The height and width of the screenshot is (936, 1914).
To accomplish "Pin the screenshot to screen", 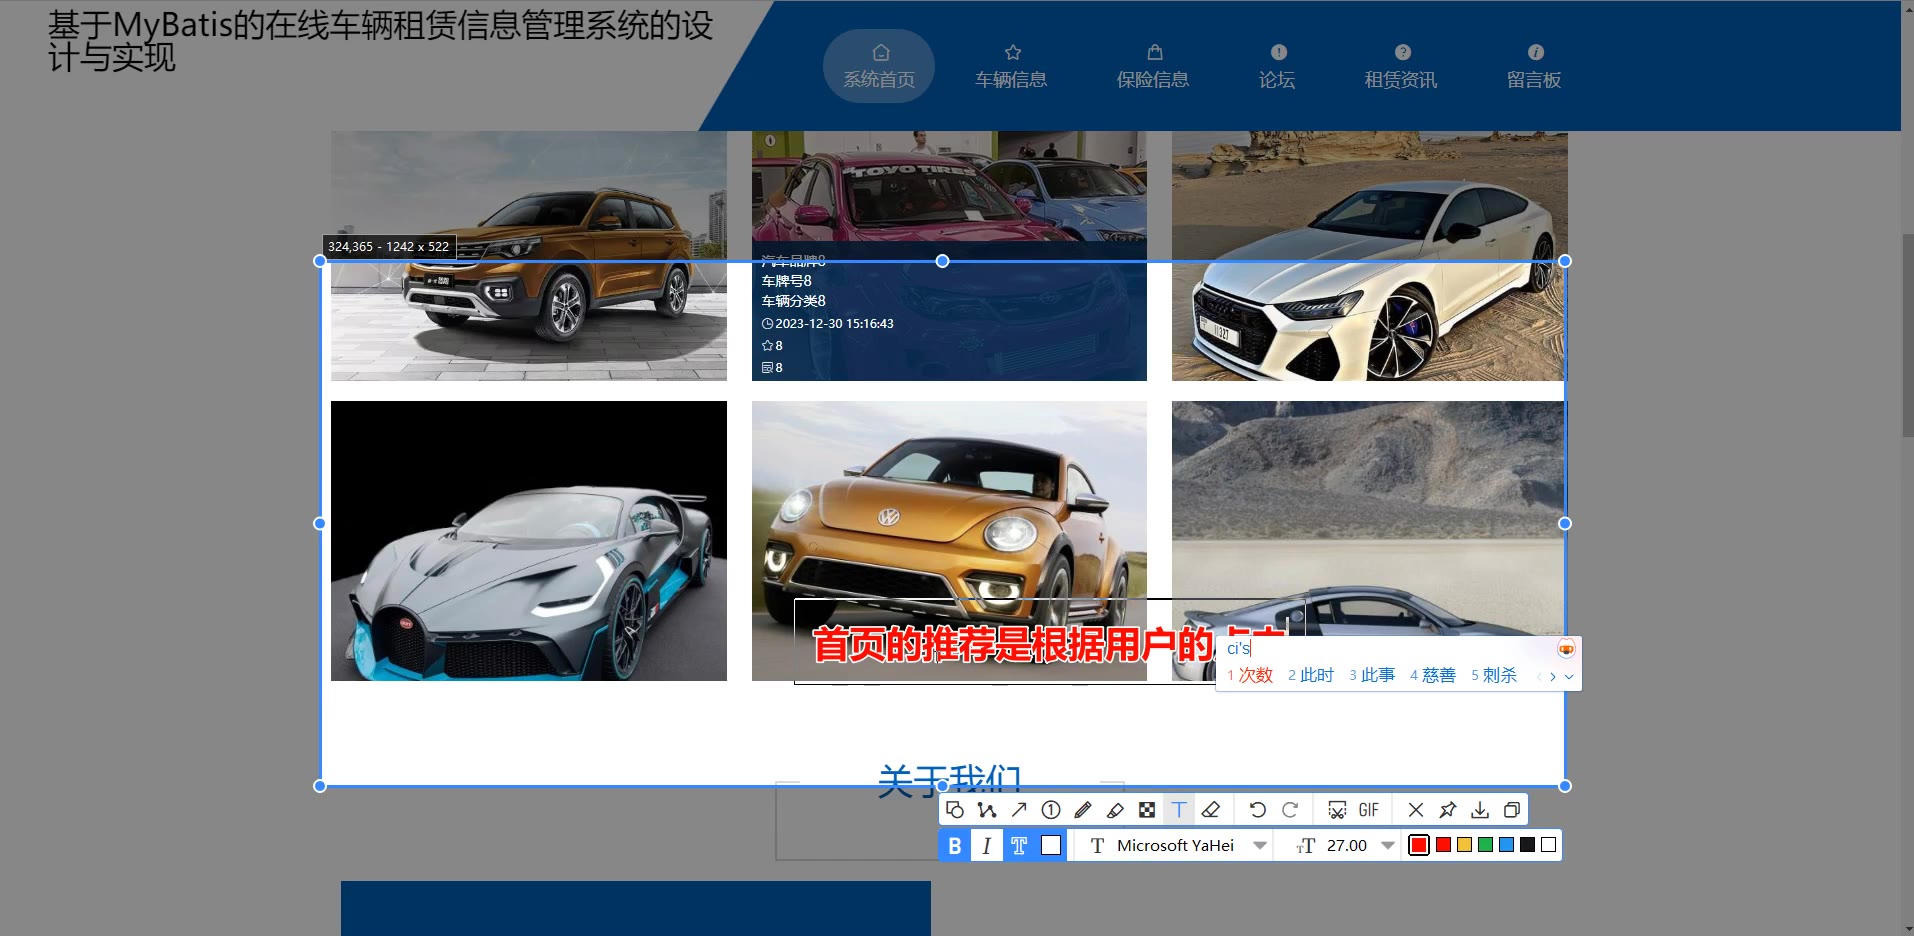I will tap(1448, 810).
